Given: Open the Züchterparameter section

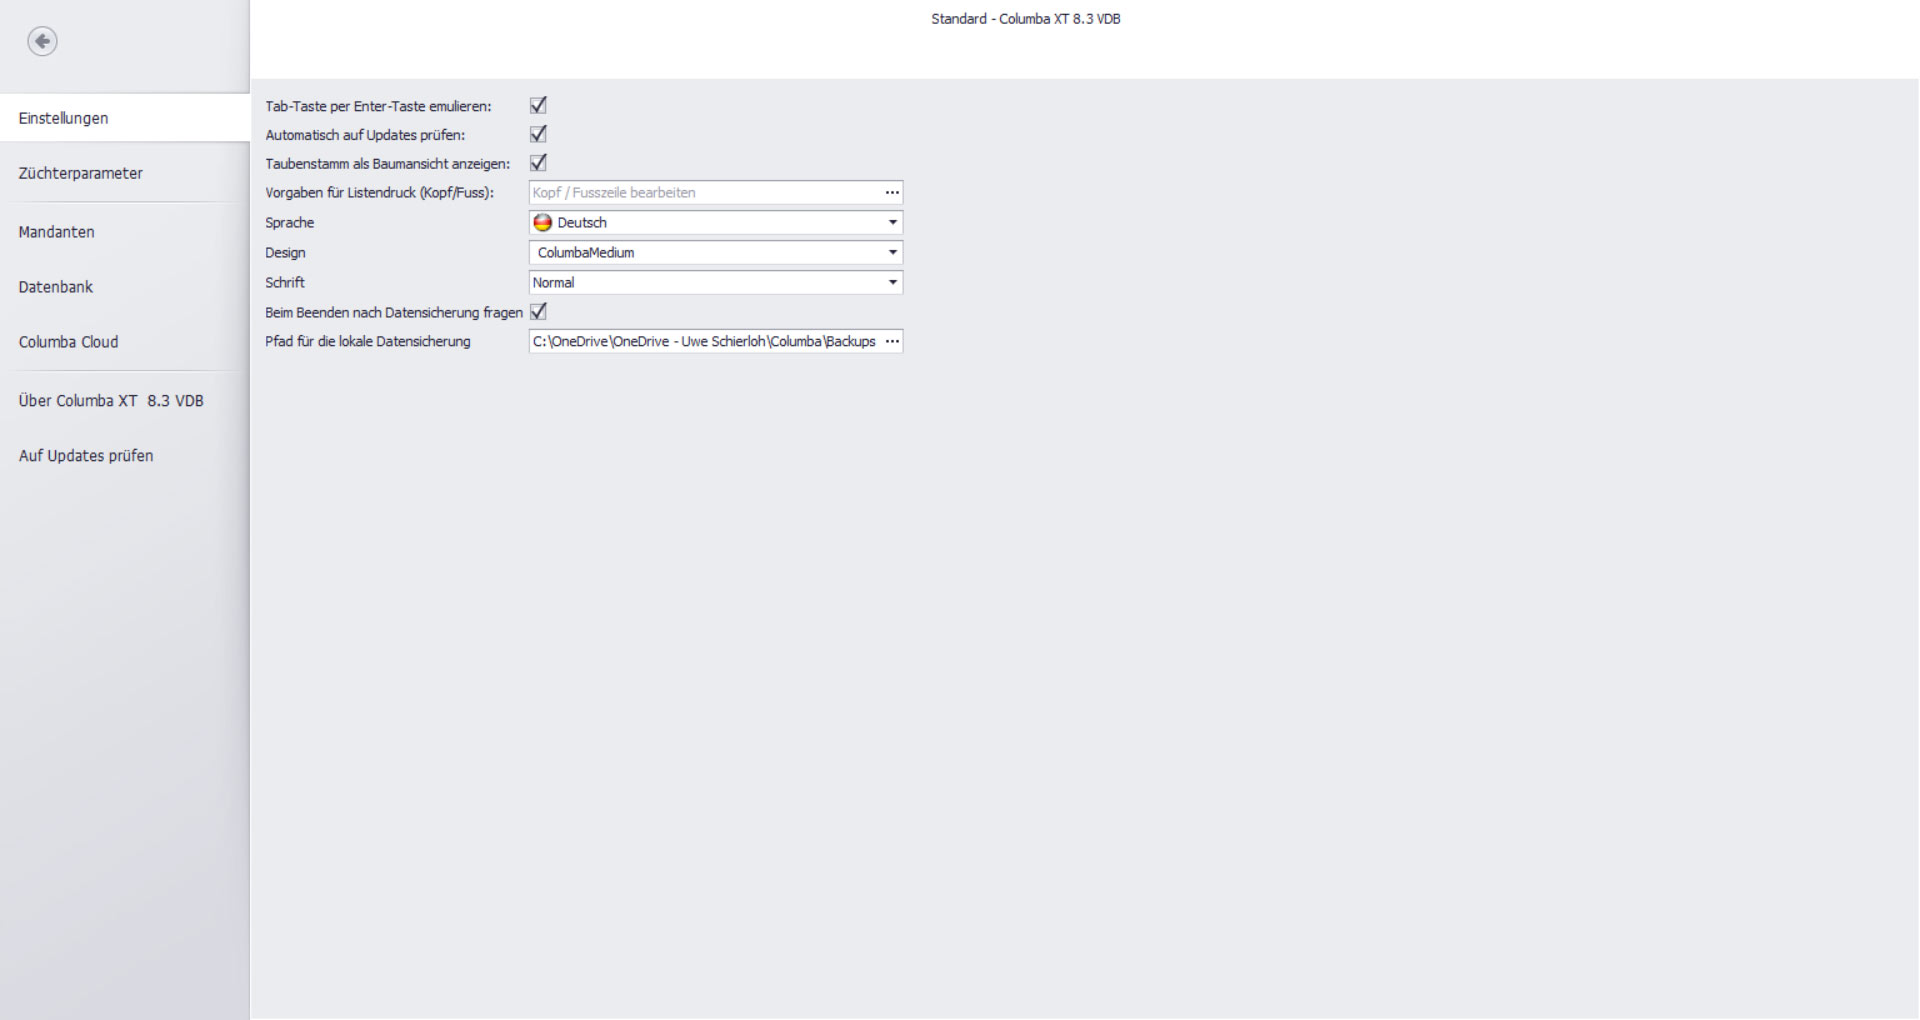Looking at the screenshot, I should 81,173.
